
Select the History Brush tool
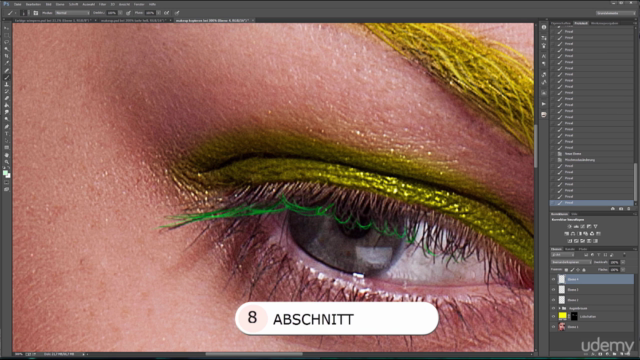point(7,91)
